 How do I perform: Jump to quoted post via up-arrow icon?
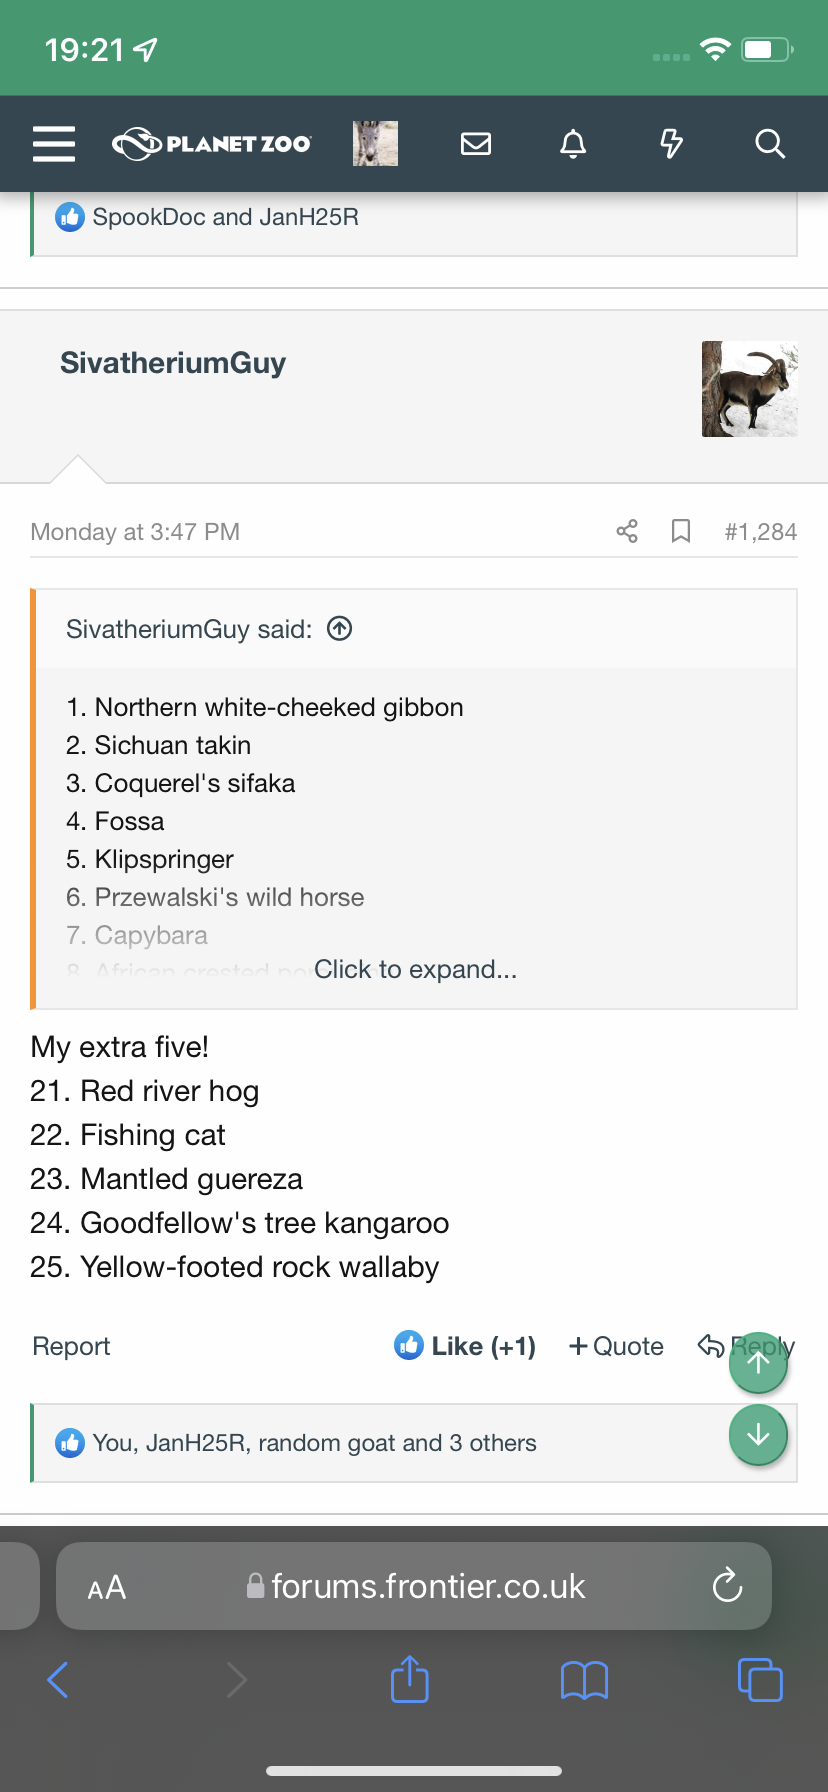pyautogui.click(x=340, y=629)
